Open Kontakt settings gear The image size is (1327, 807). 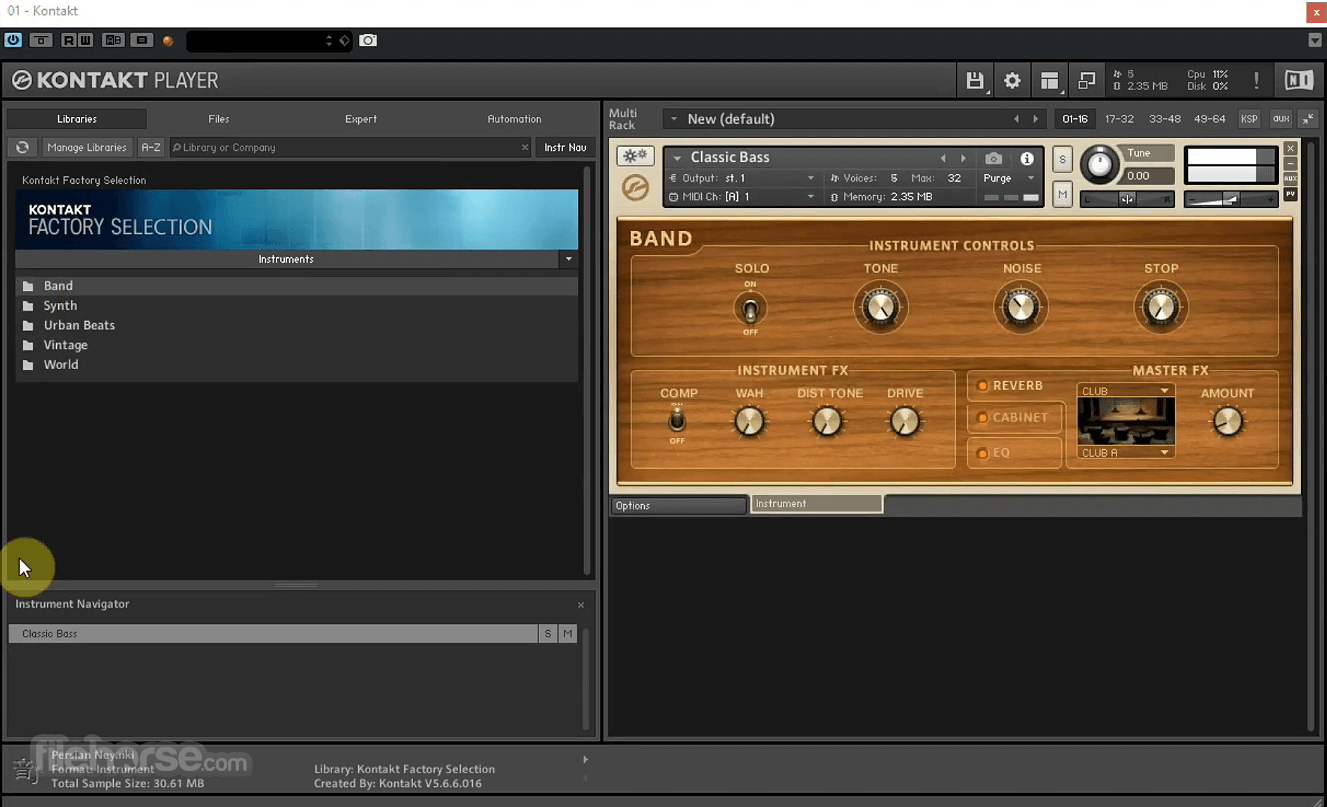pos(1012,81)
